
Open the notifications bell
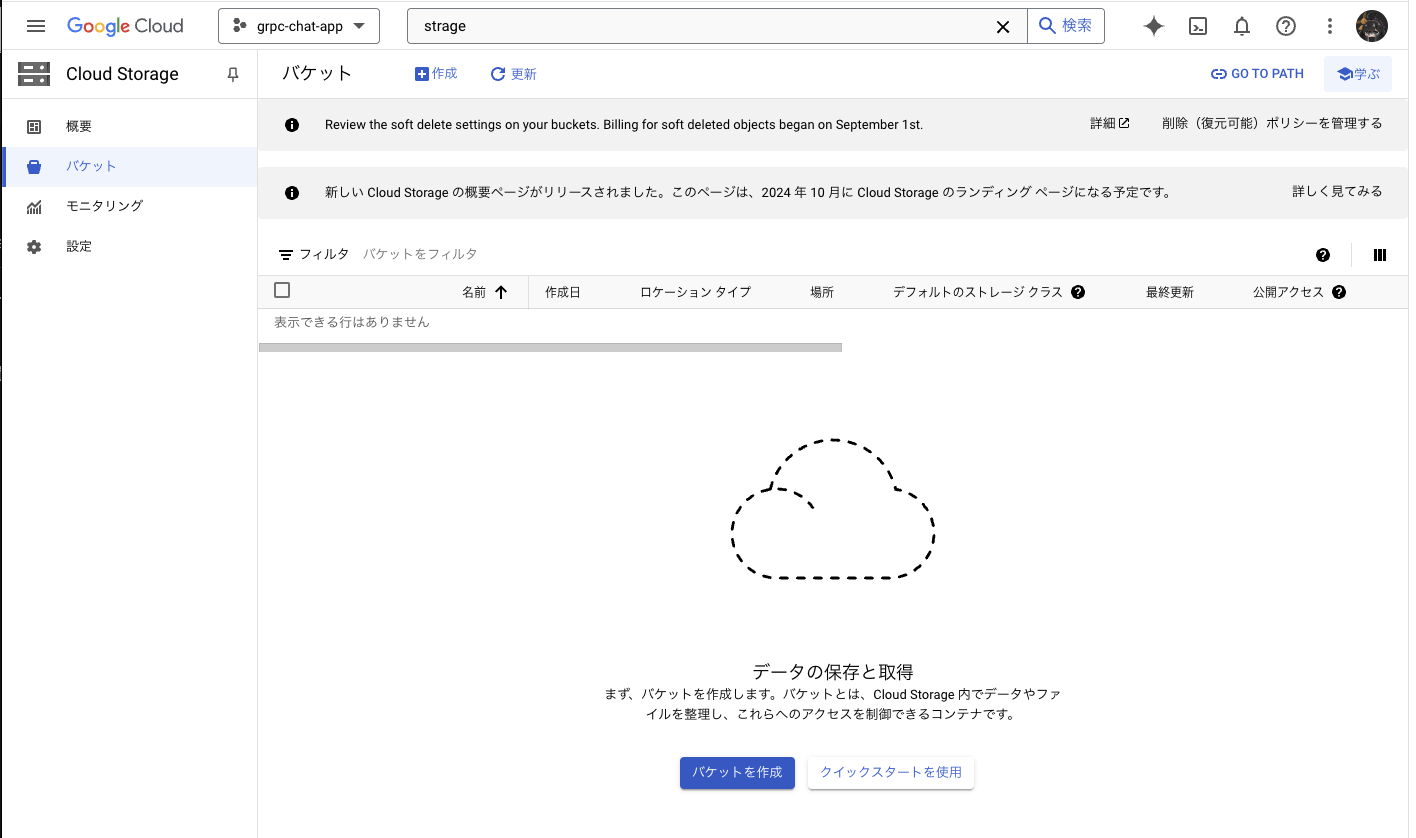[x=1242, y=27]
